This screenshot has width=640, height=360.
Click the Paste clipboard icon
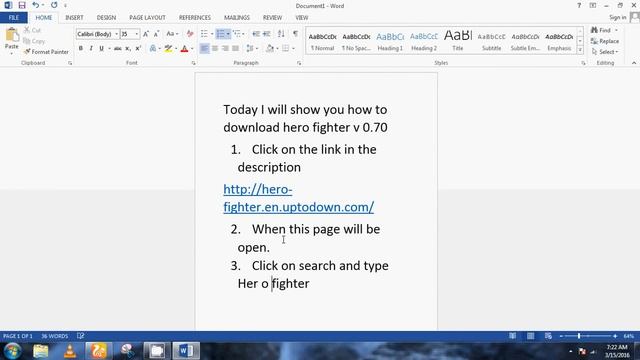tap(12, 36)
